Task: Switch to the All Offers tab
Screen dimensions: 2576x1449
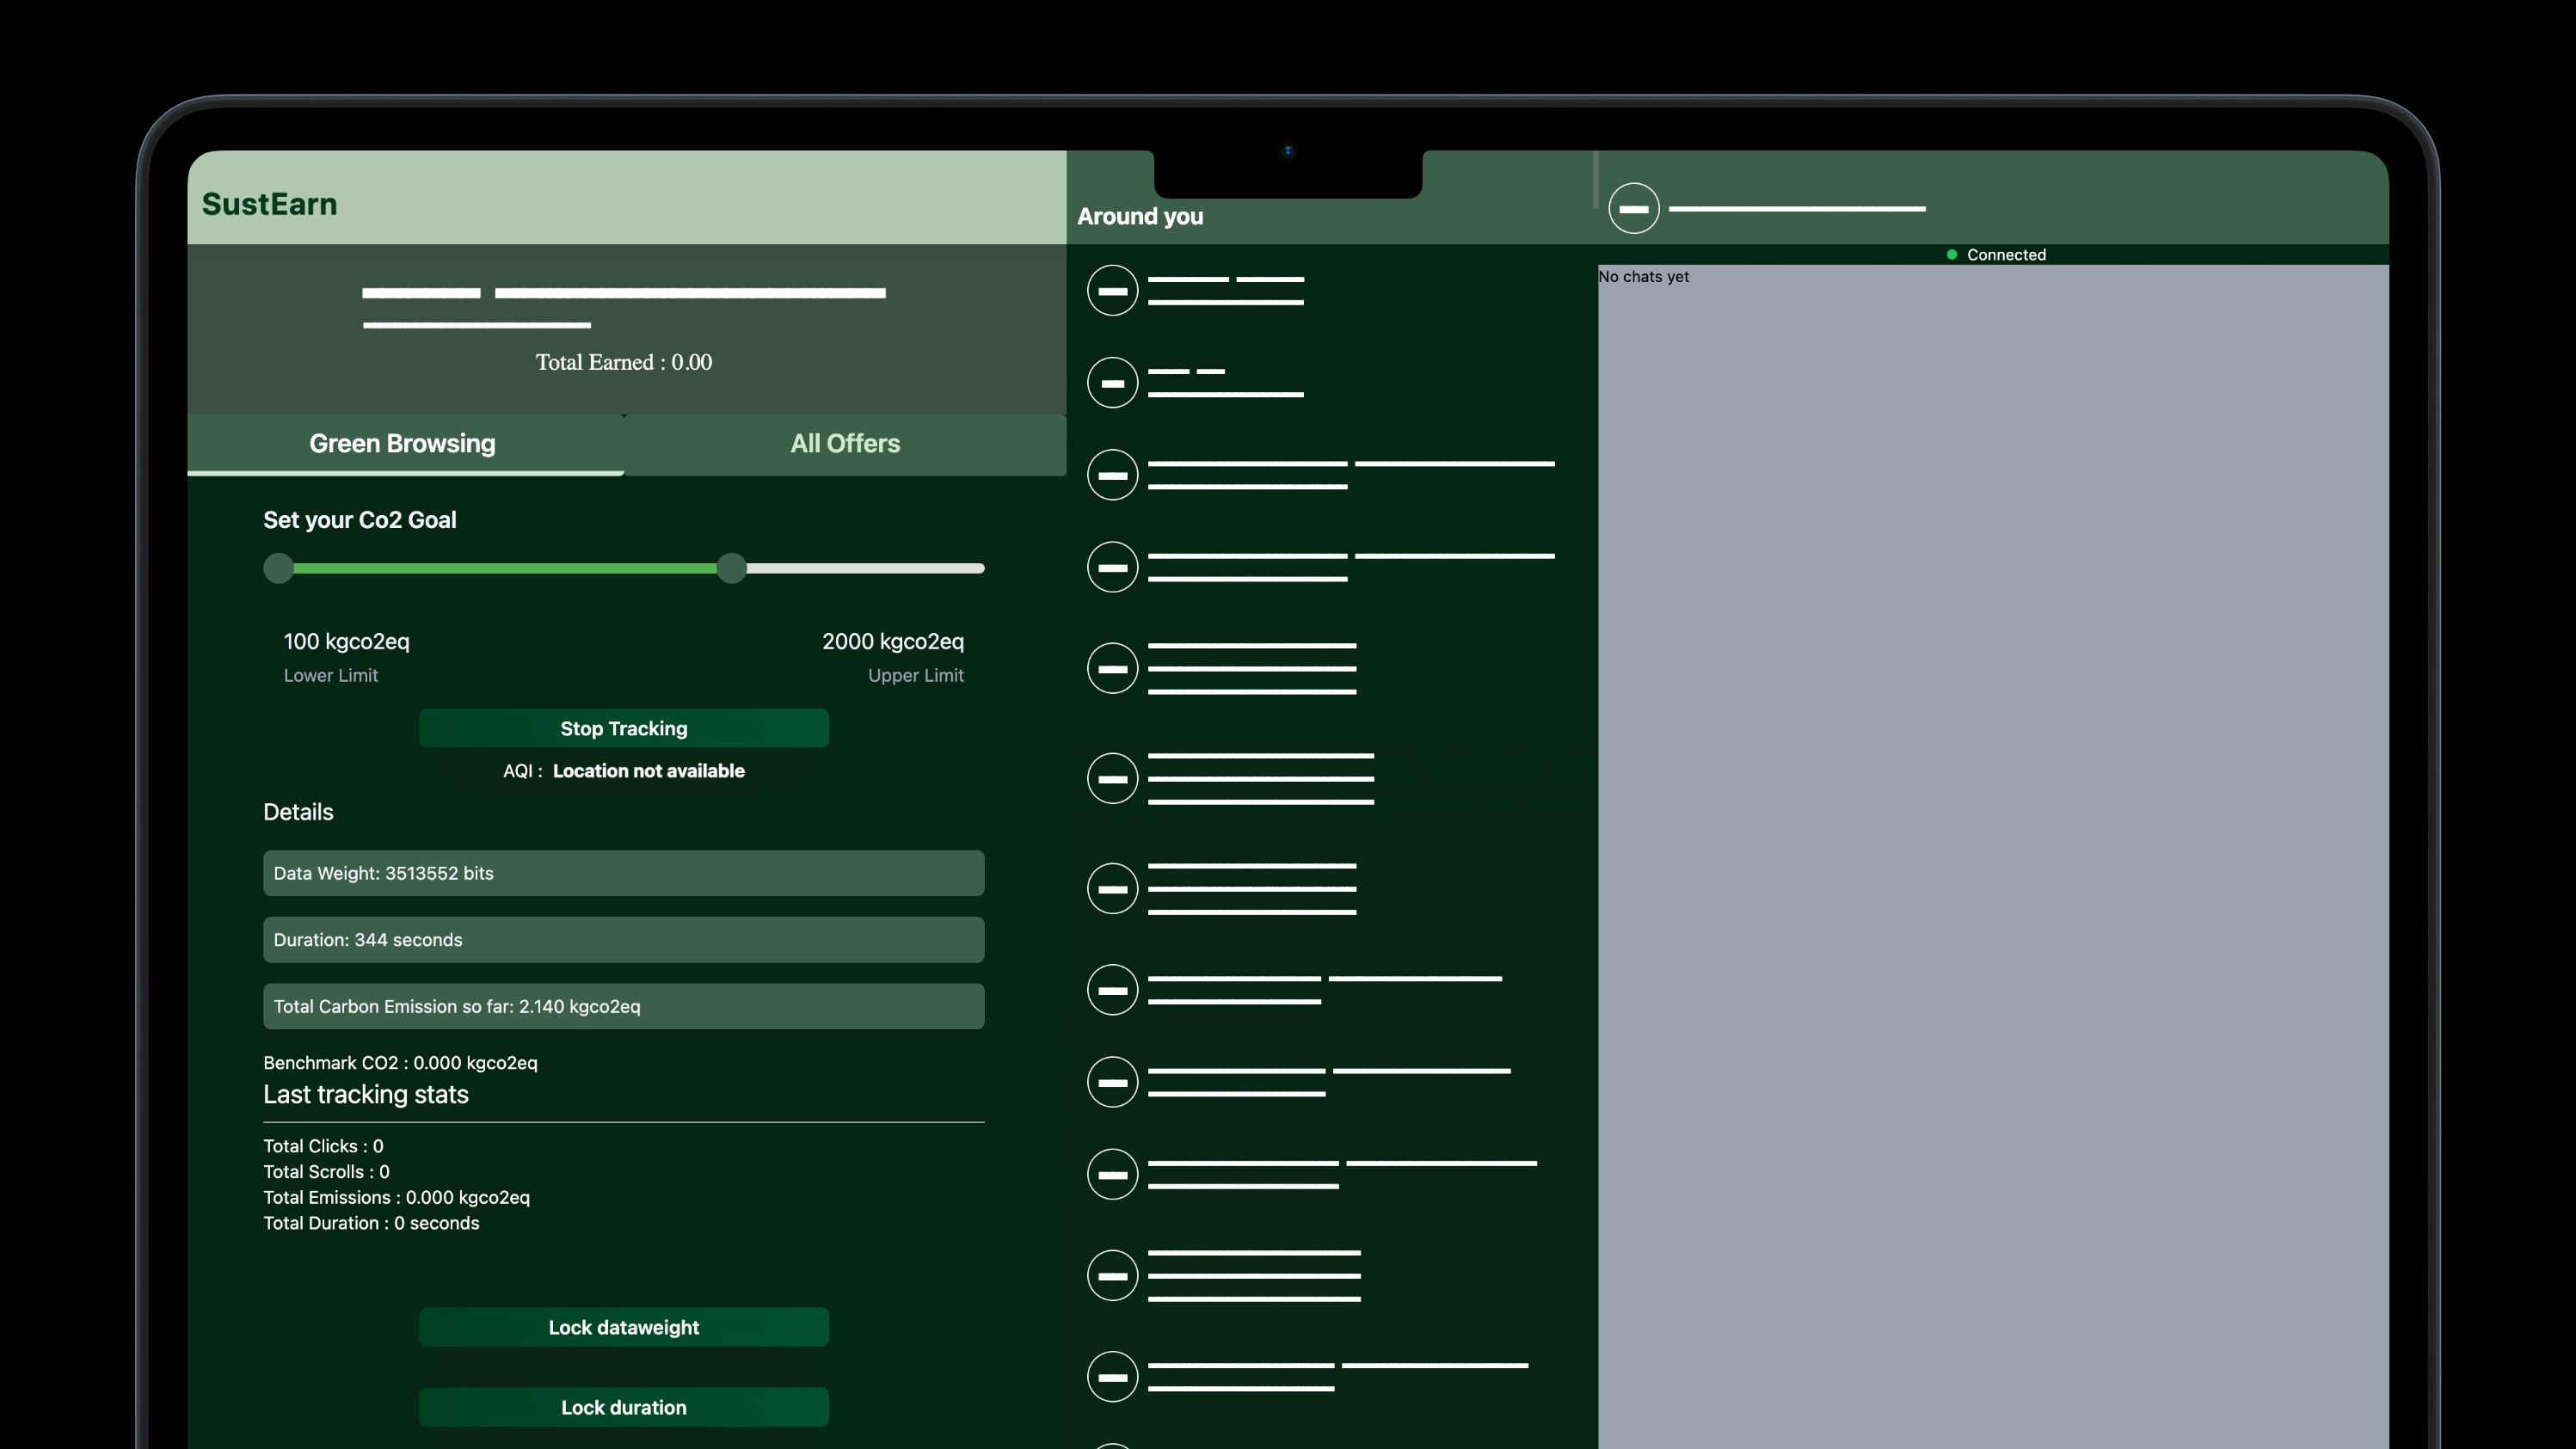Action: click(845, 443)
